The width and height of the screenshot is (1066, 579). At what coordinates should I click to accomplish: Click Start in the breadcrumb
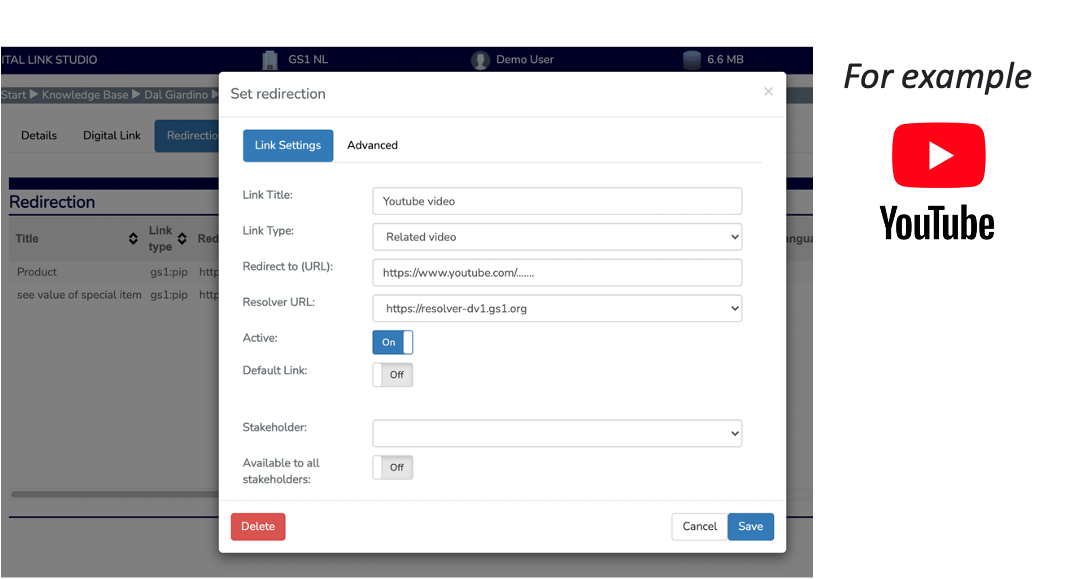click(14, 94)
